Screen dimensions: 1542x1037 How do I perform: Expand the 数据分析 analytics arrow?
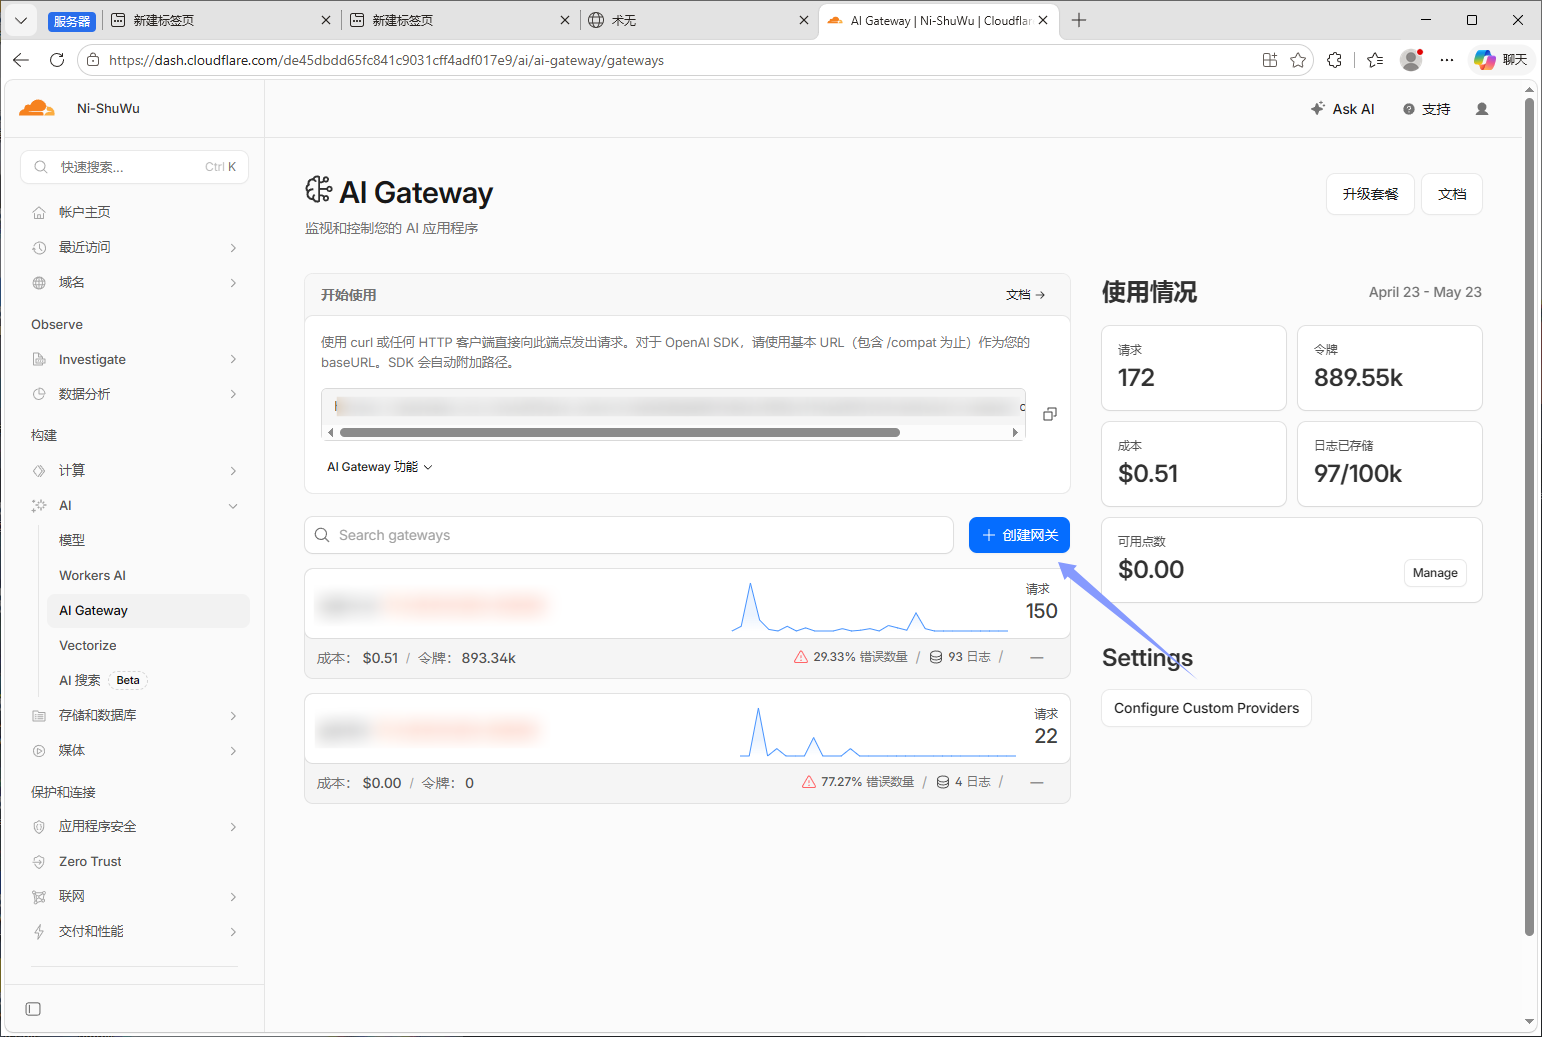point(233,394)
